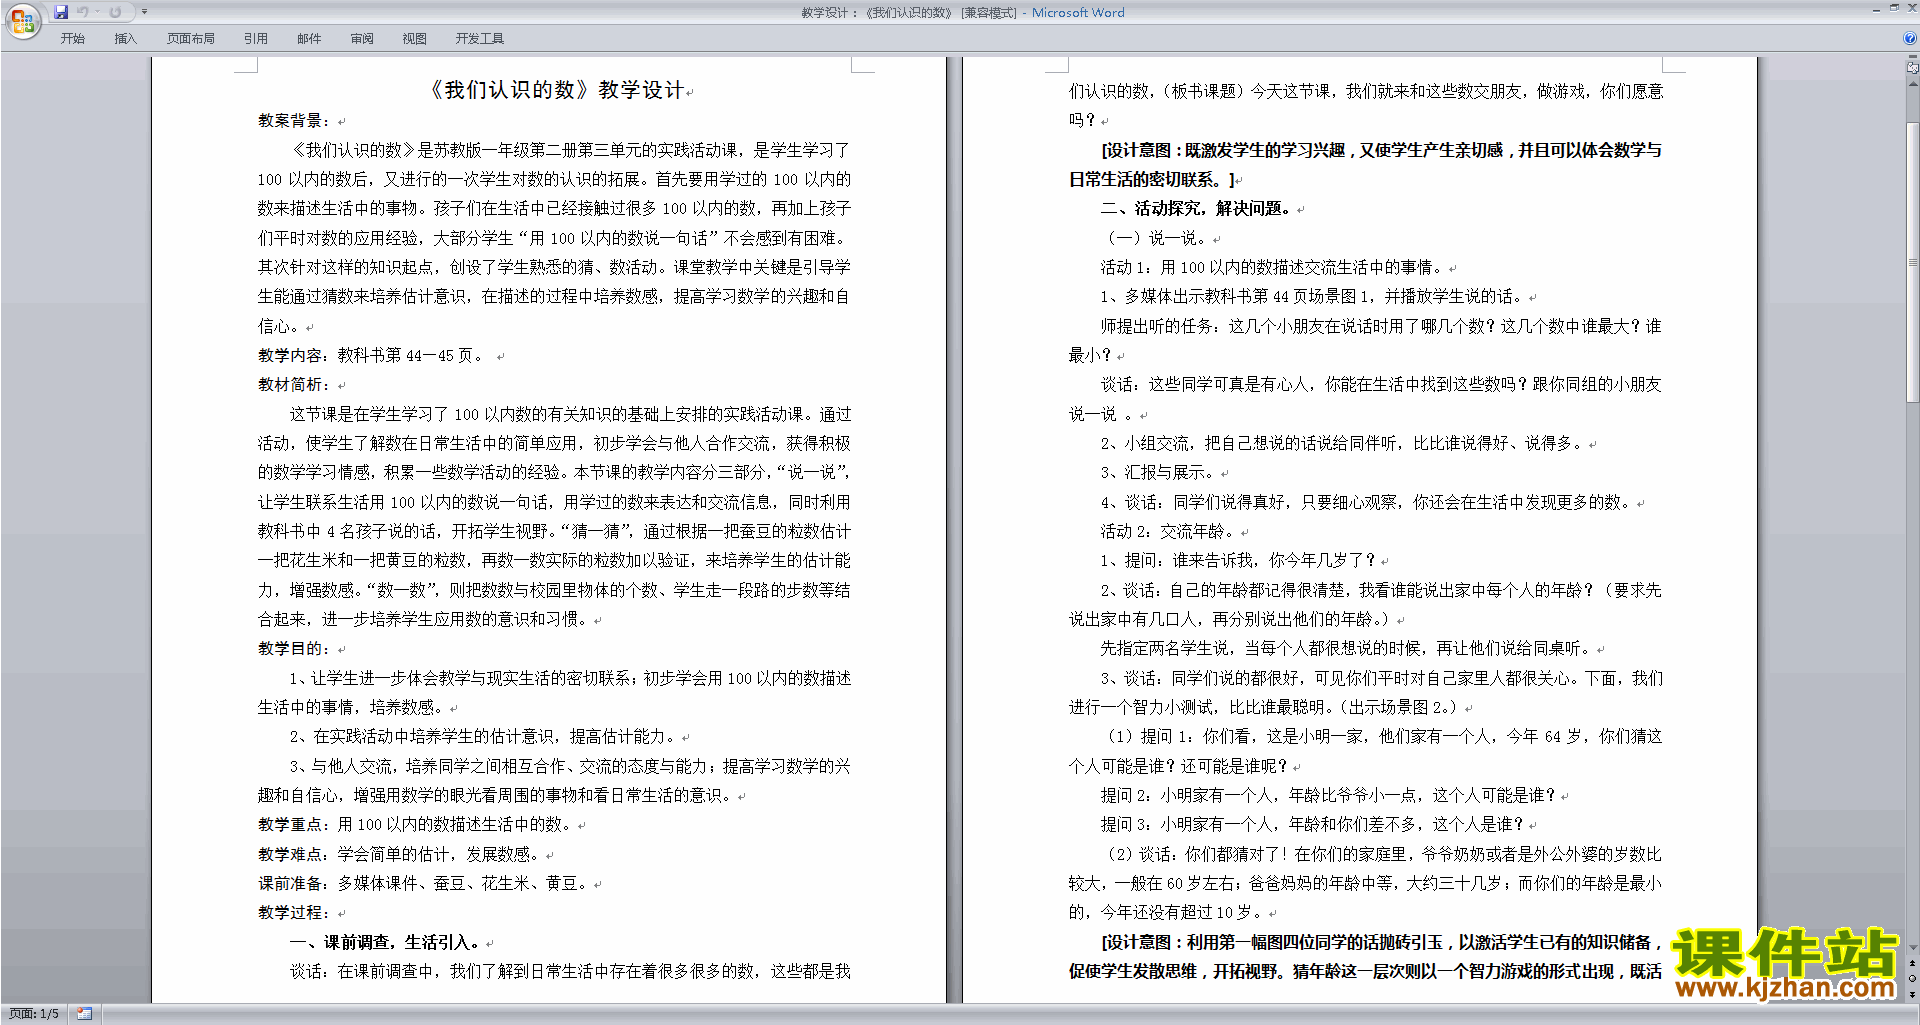Switch to the 页面布局 tab
Image resolution: width=1920 pixels, height=1025 pixels.
pos(191,38)
